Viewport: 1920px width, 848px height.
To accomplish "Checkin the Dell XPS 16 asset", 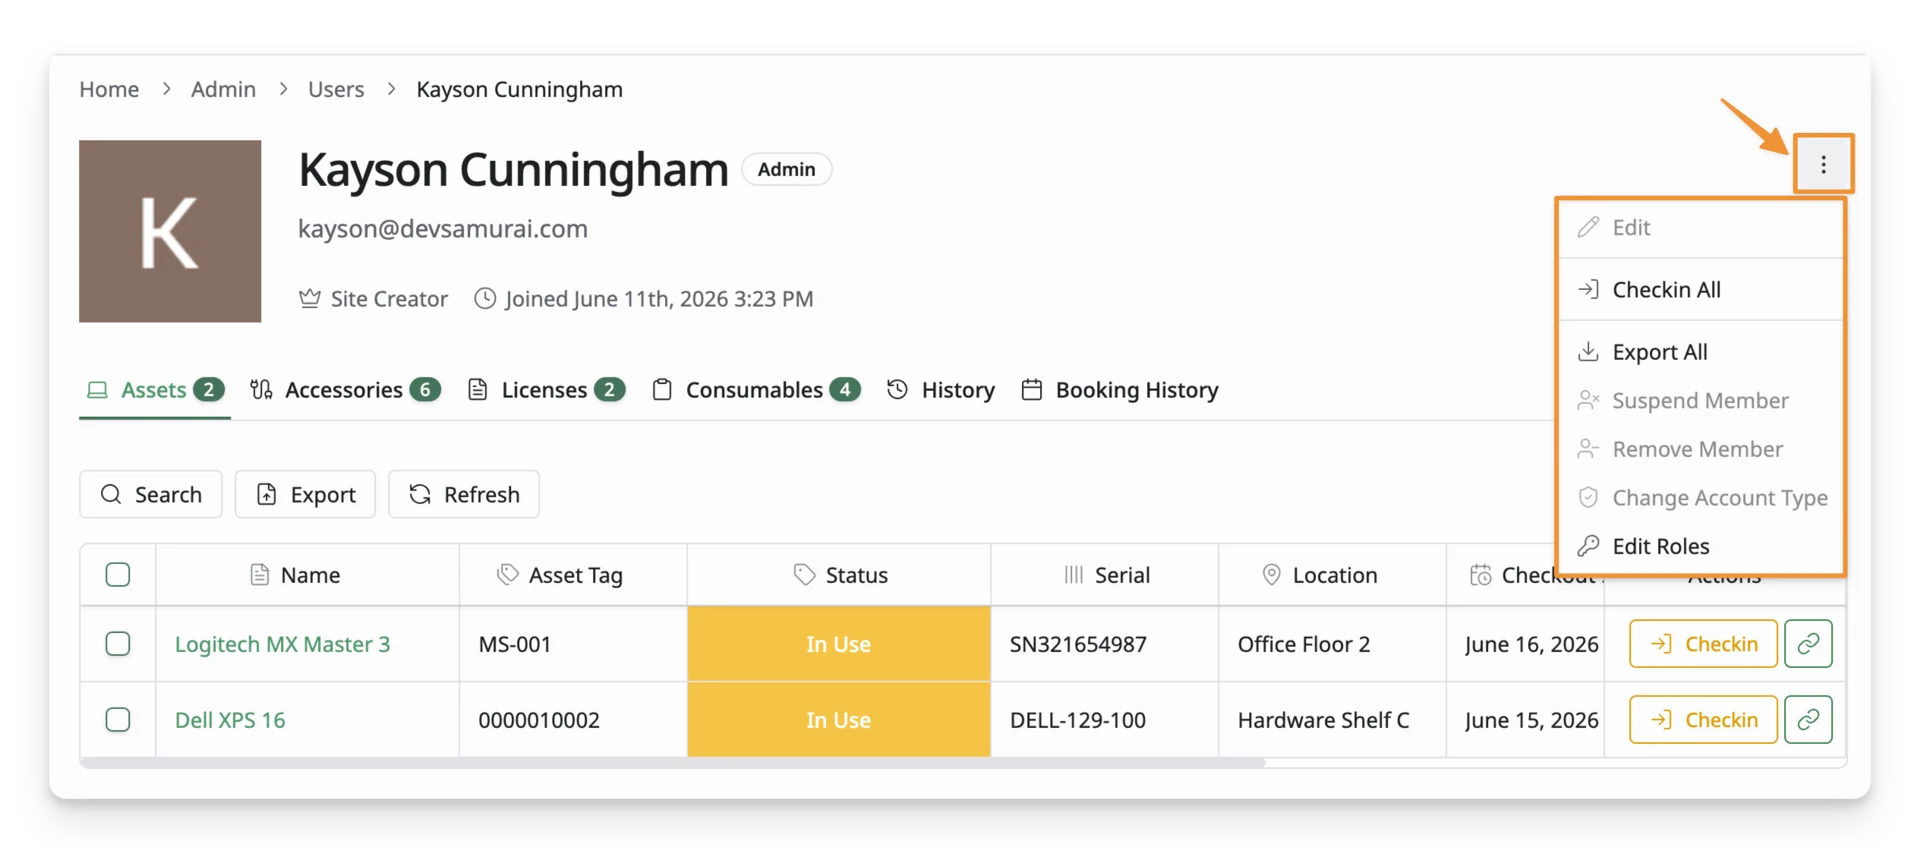I will pos(1703,720).
